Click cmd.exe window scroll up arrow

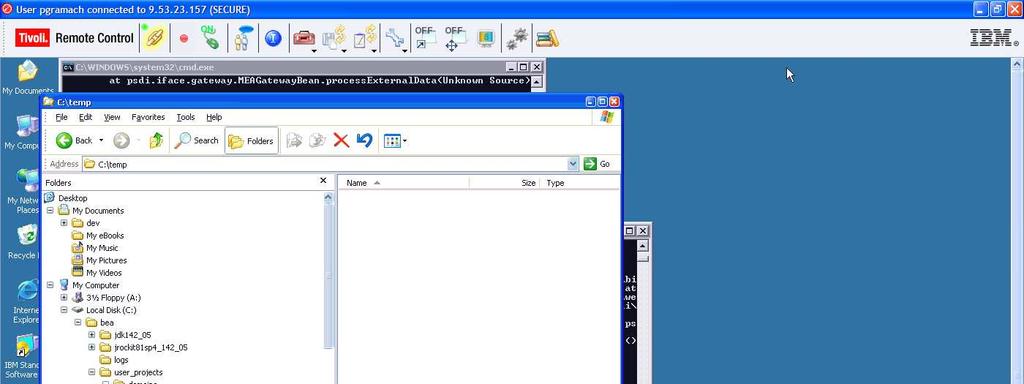click(x=537, y=82)
